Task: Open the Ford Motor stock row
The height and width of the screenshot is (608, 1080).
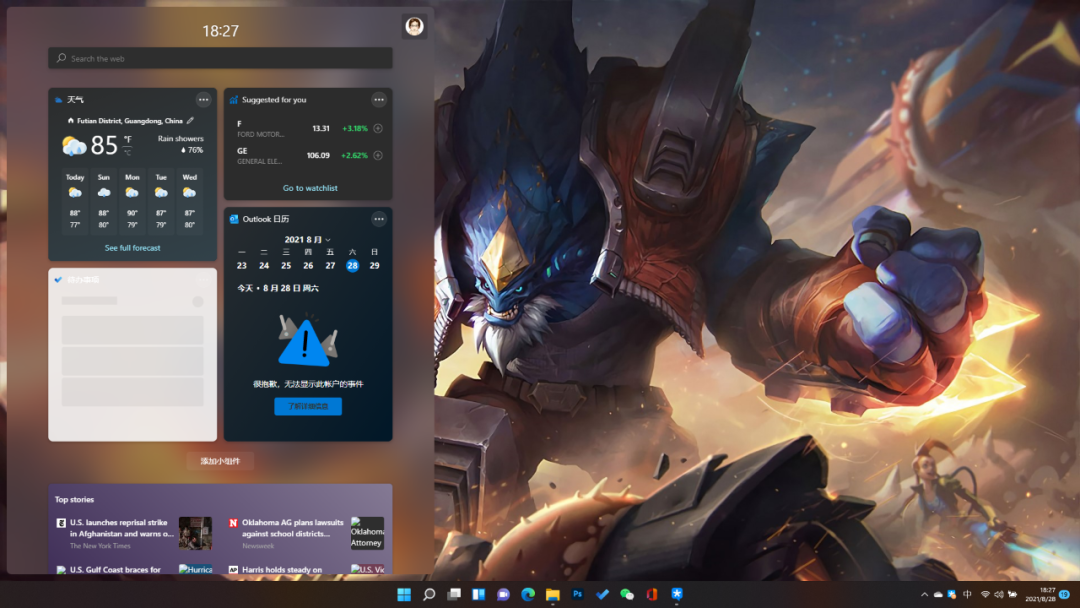Action: [x=308, y=129]
